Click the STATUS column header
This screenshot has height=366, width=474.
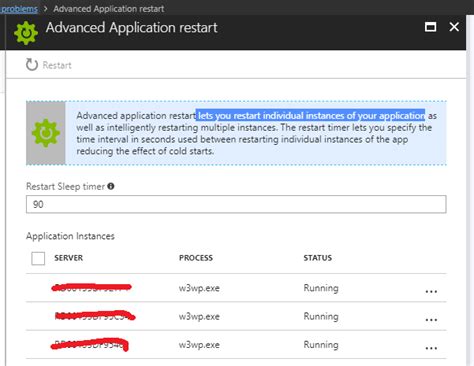318,258
